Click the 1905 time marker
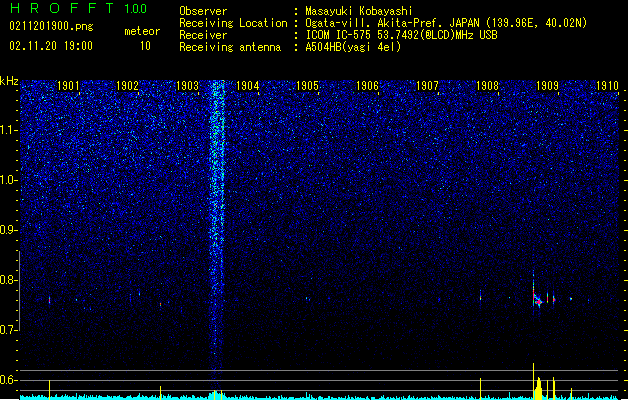 [307, 86]
